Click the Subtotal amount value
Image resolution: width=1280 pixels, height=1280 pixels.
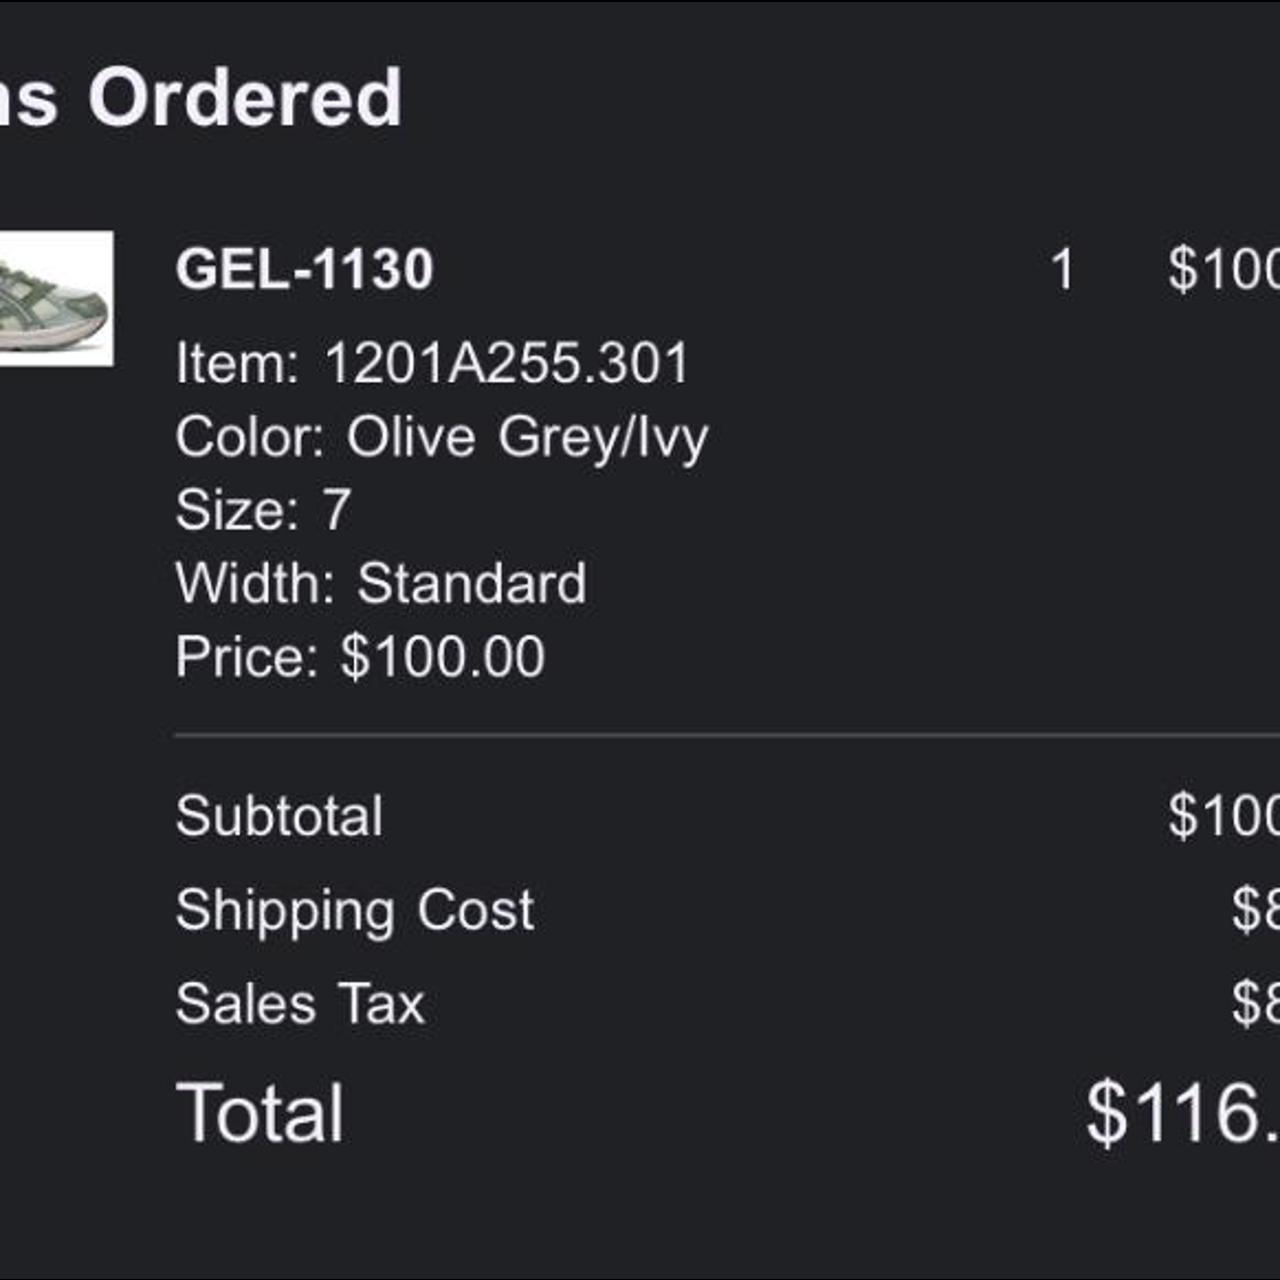[x=1224, y=816]
